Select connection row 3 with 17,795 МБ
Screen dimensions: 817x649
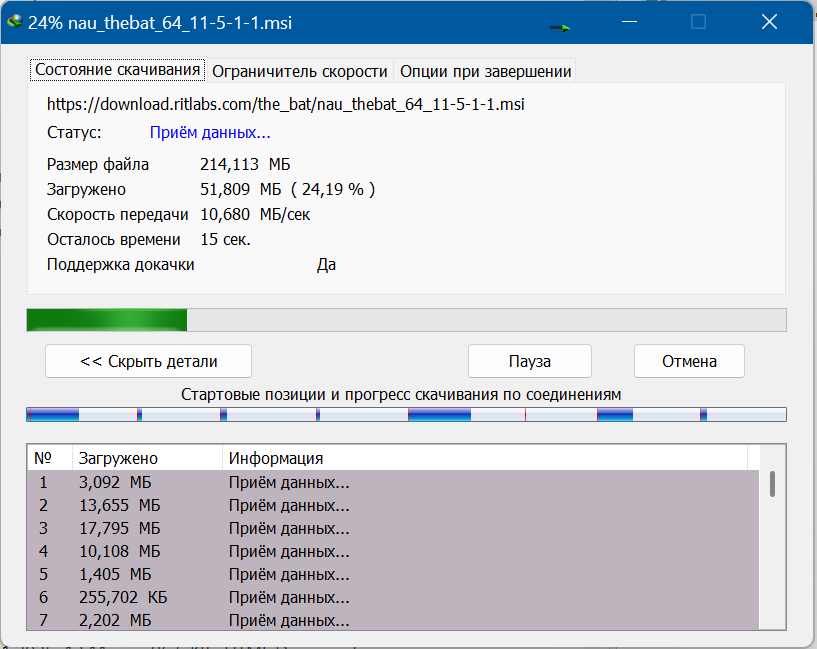pos(200,528)
